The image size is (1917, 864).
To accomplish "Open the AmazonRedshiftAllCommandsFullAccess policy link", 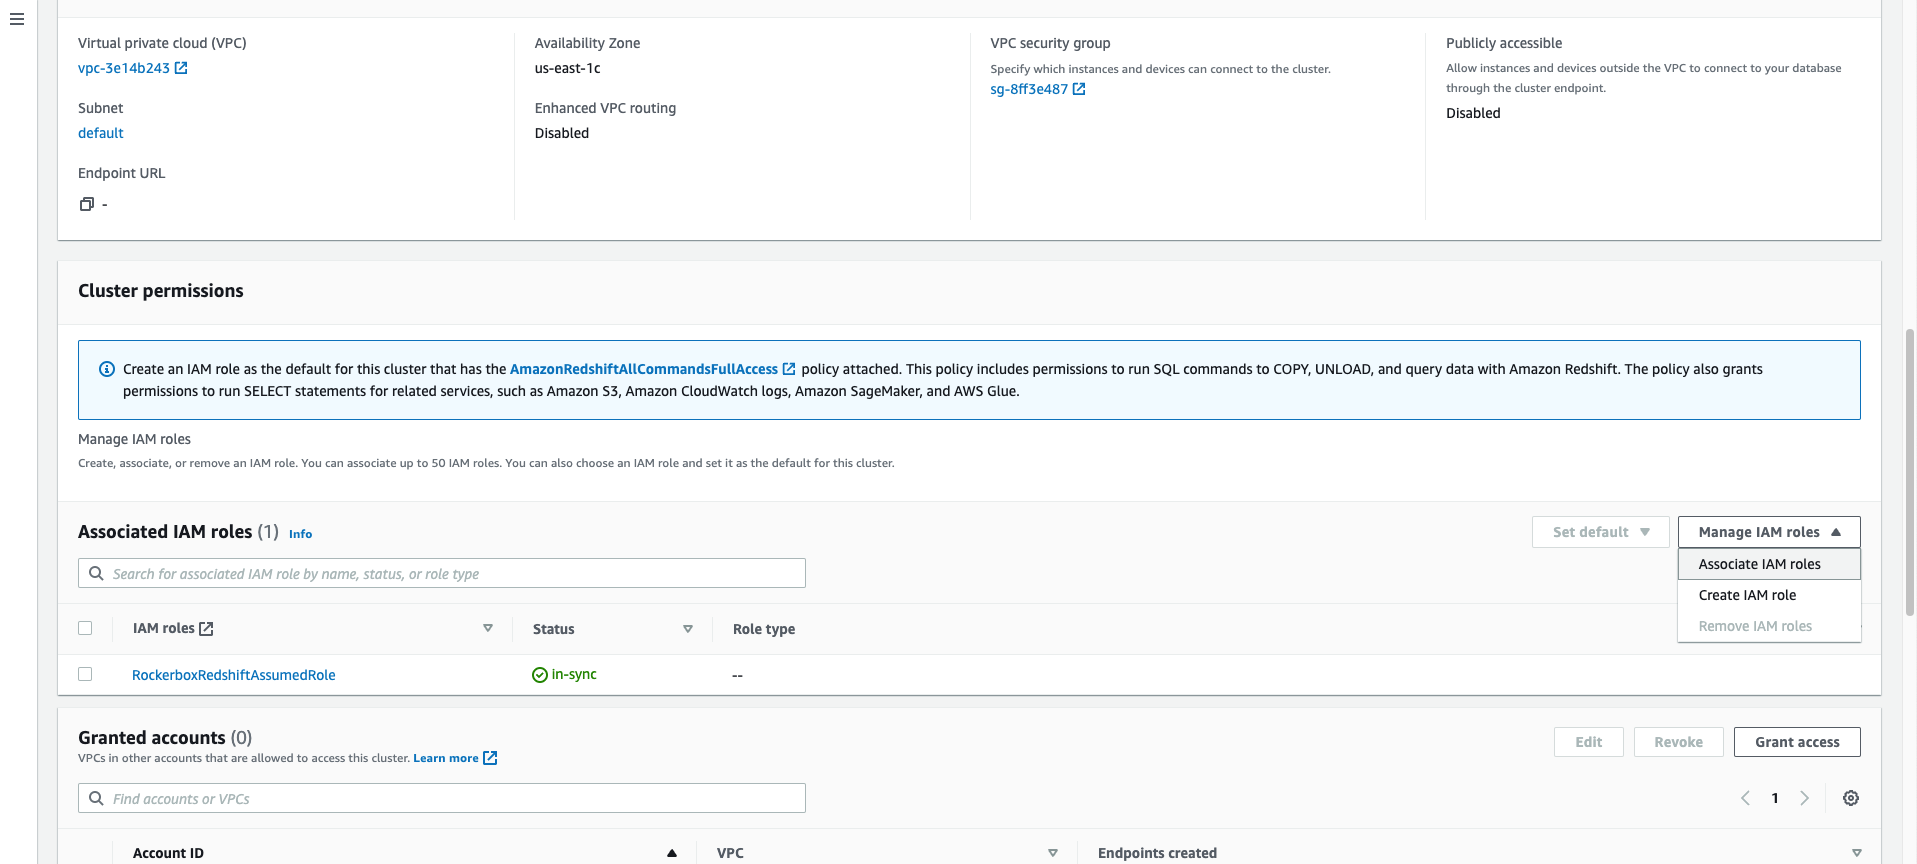I will tap(644, 369).
